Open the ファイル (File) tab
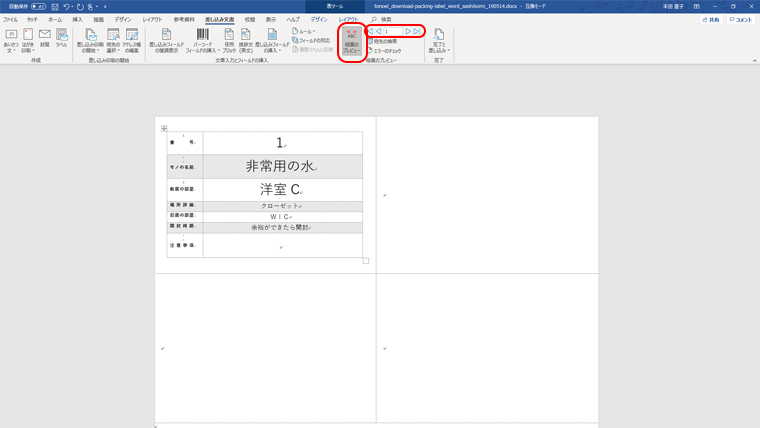This screenshot has height=428, width=760. click(10, 19)
